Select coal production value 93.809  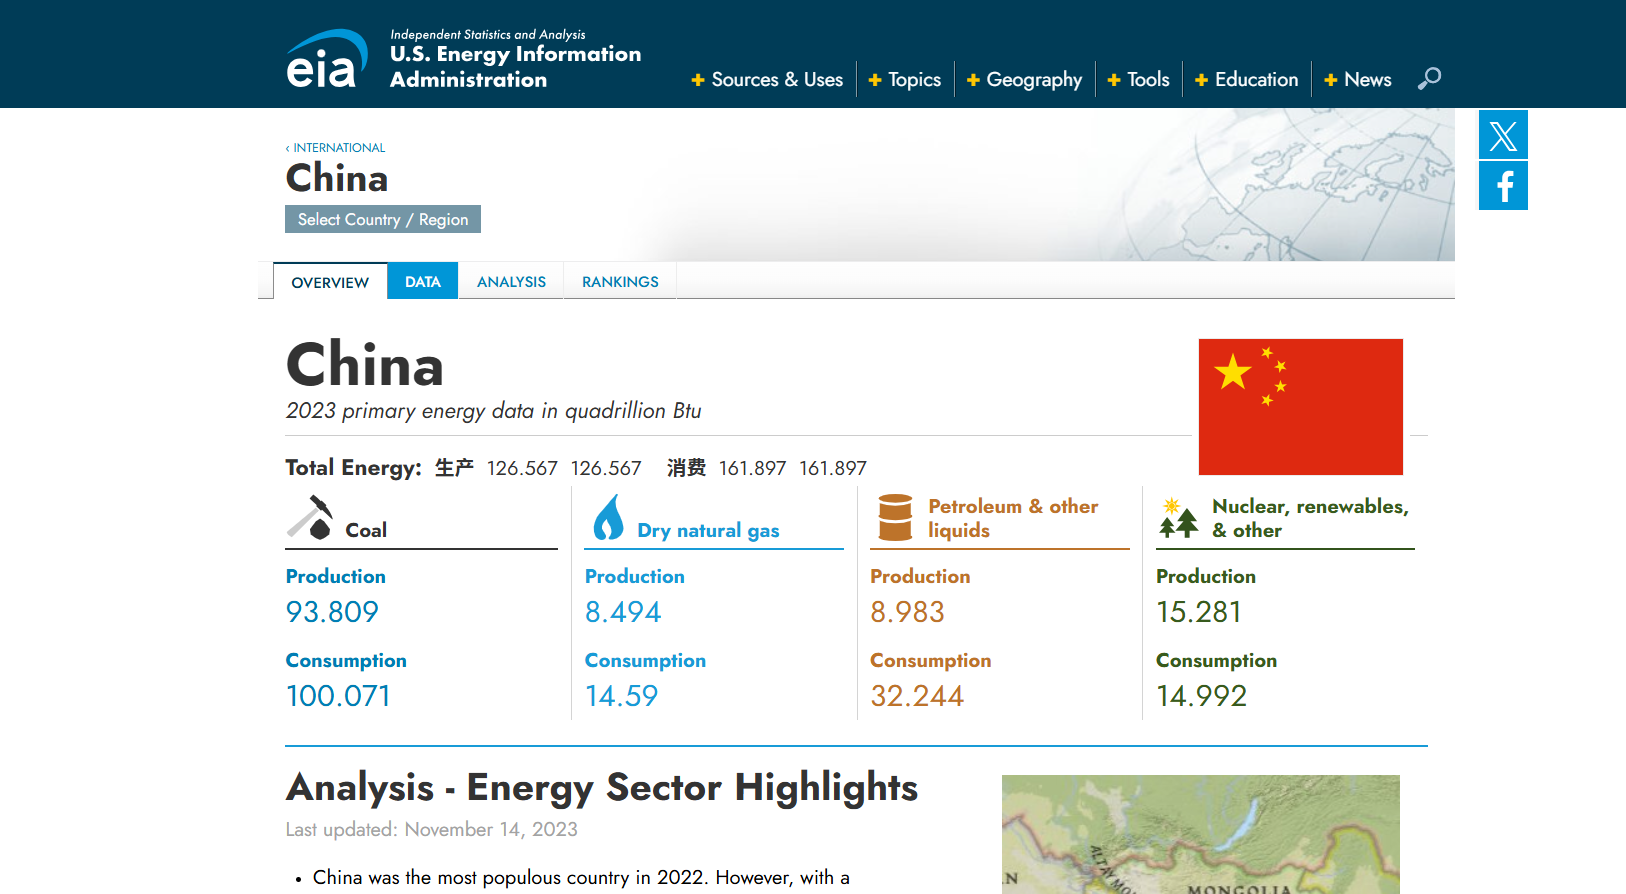(x=332, y=612)
